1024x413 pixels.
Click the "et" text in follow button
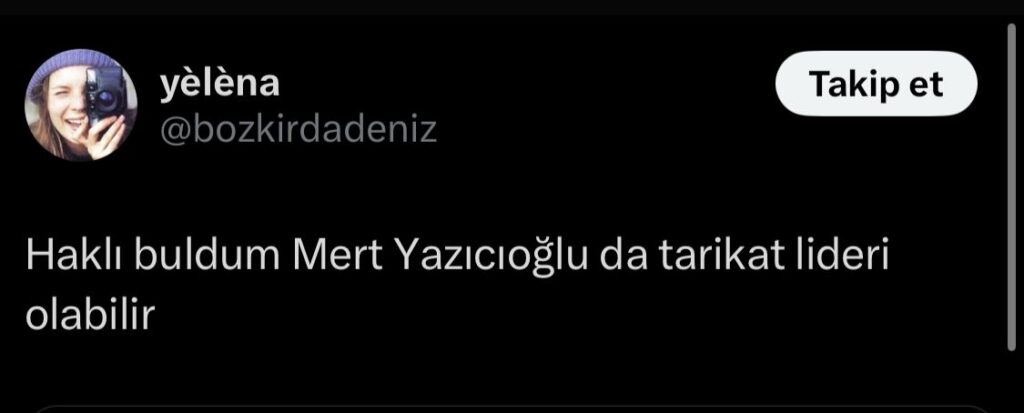pos(926,85)
